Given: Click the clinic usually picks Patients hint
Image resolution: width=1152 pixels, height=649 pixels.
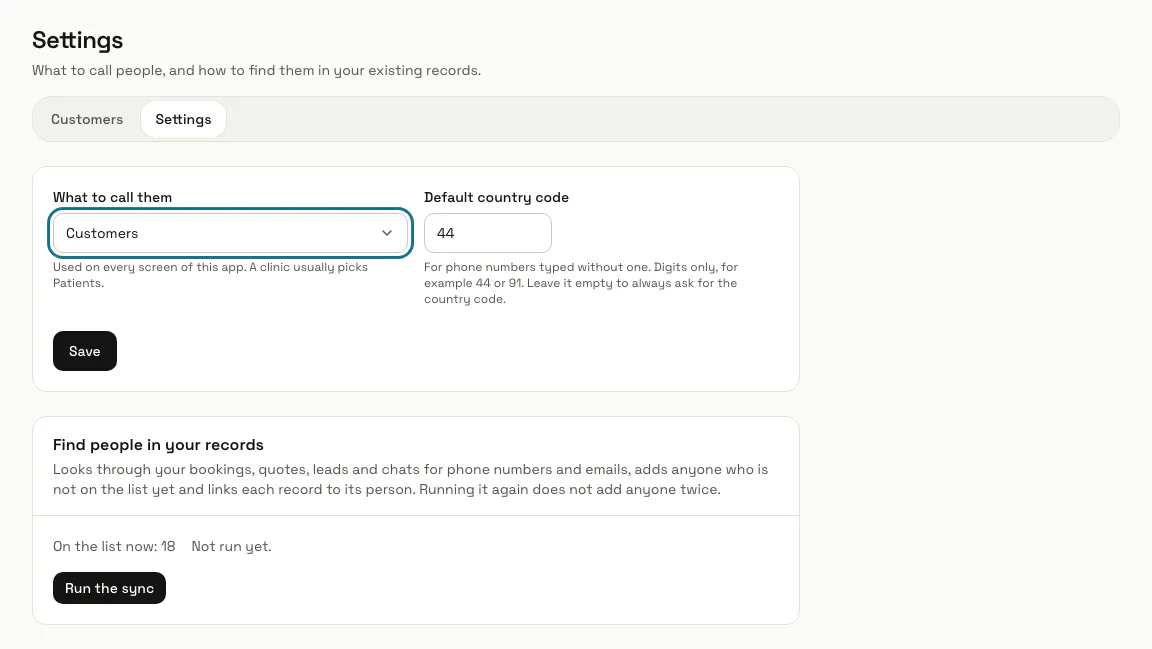Looking at the screenshot, I should pyautogui.click(x=210, y=275).
